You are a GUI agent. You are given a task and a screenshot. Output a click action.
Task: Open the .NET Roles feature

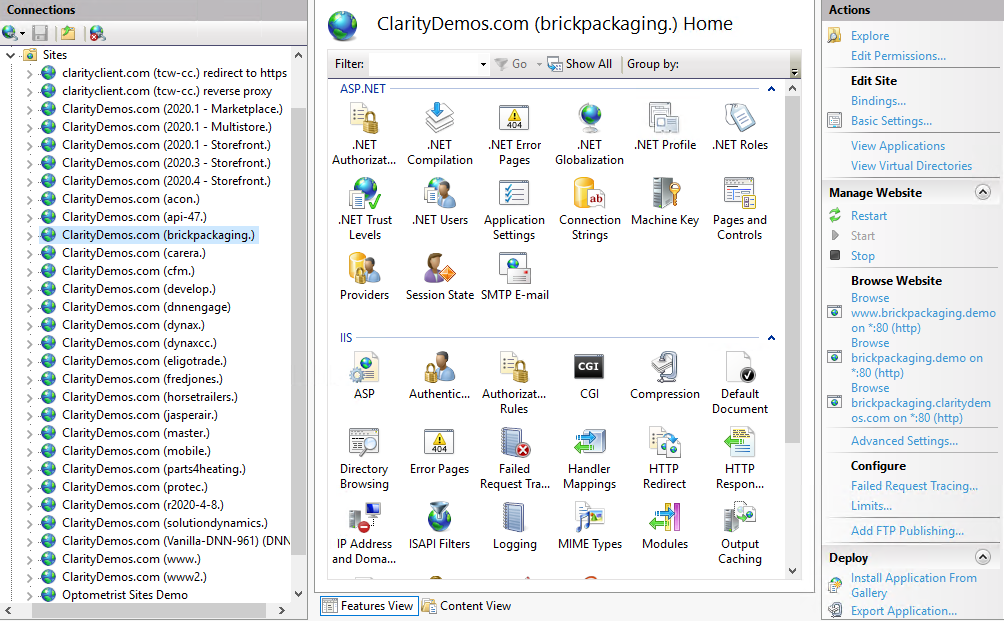click(740, 127)
